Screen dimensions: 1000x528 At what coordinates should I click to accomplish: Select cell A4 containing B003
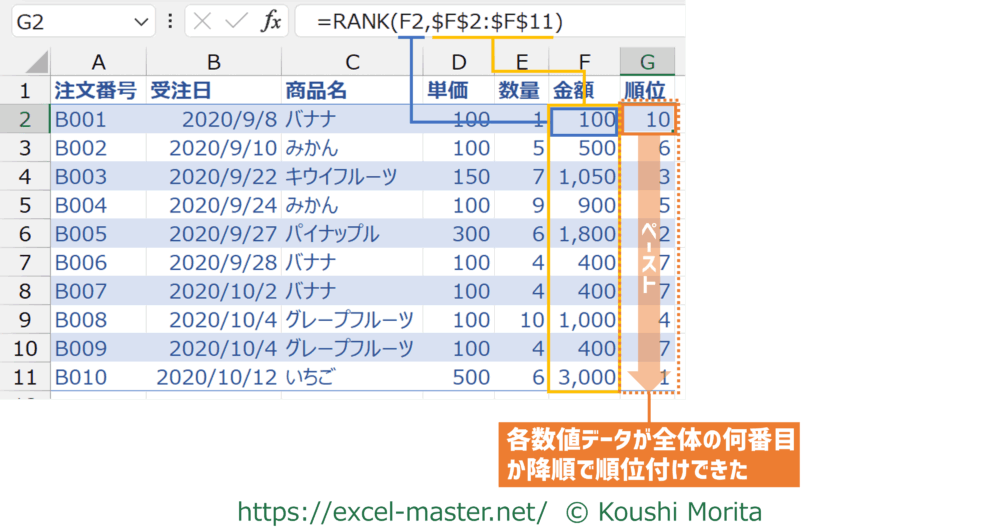click(x=97, y=177)
